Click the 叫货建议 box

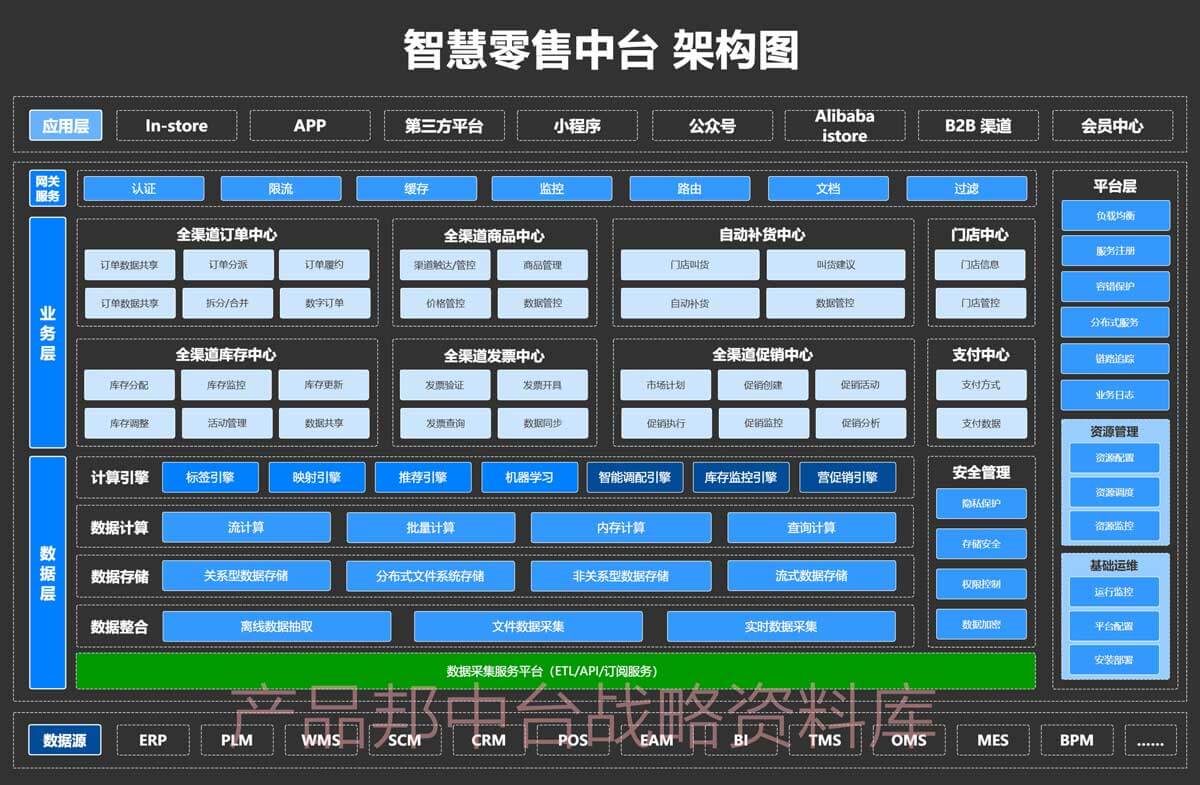click(x=835, y=265)
